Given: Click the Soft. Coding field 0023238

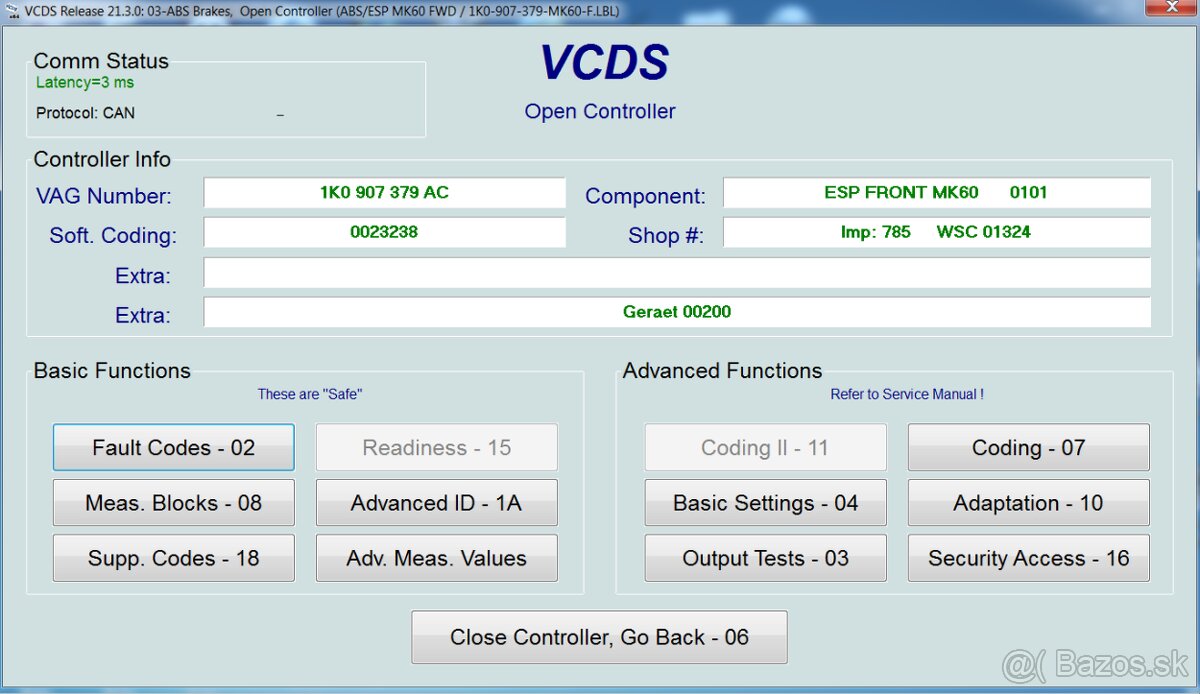Looking at the screenshot, I should 384,232.
